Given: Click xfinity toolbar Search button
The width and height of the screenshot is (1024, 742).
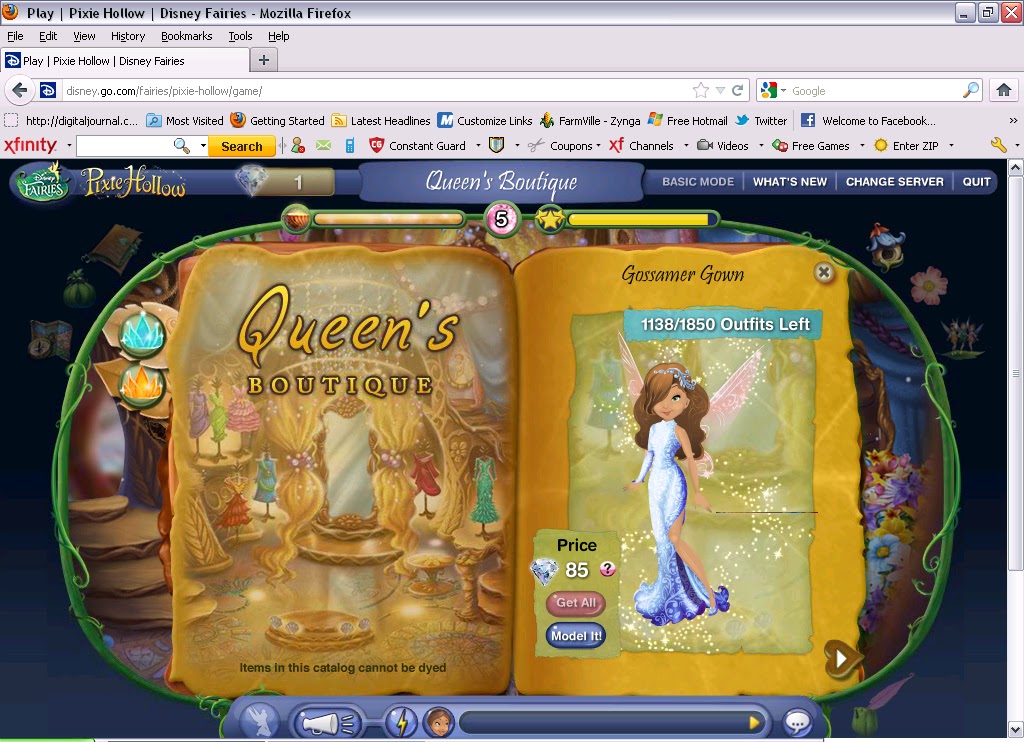Looking at the screenshot, I should [242, 146].
